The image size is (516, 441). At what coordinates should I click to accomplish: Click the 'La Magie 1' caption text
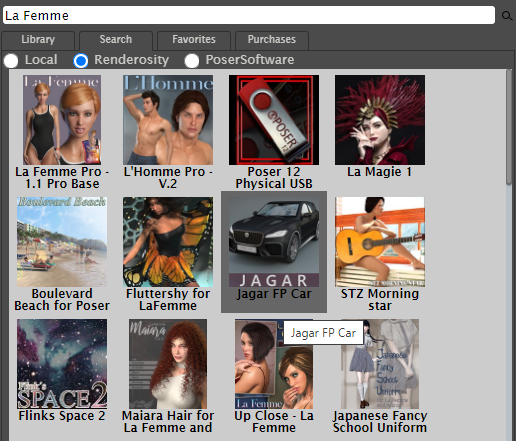tap(379, 172)
